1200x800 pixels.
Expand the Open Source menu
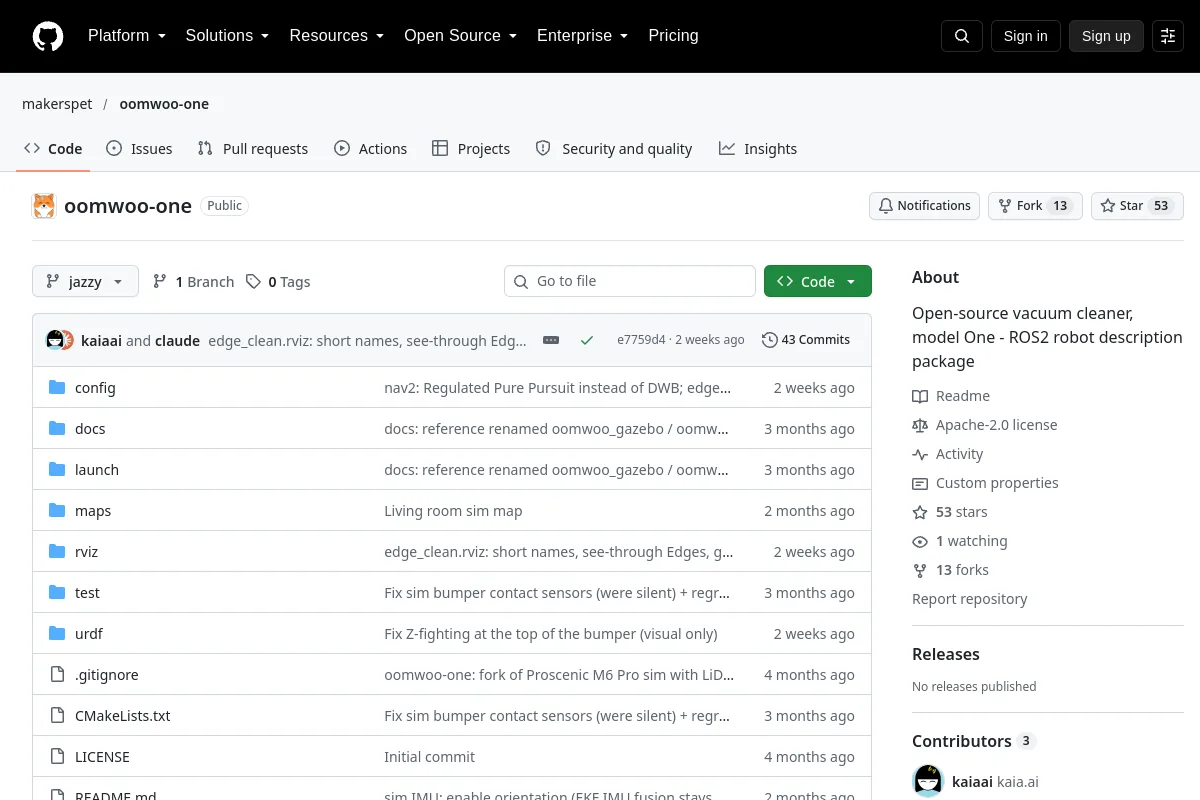tap(460, 36)
